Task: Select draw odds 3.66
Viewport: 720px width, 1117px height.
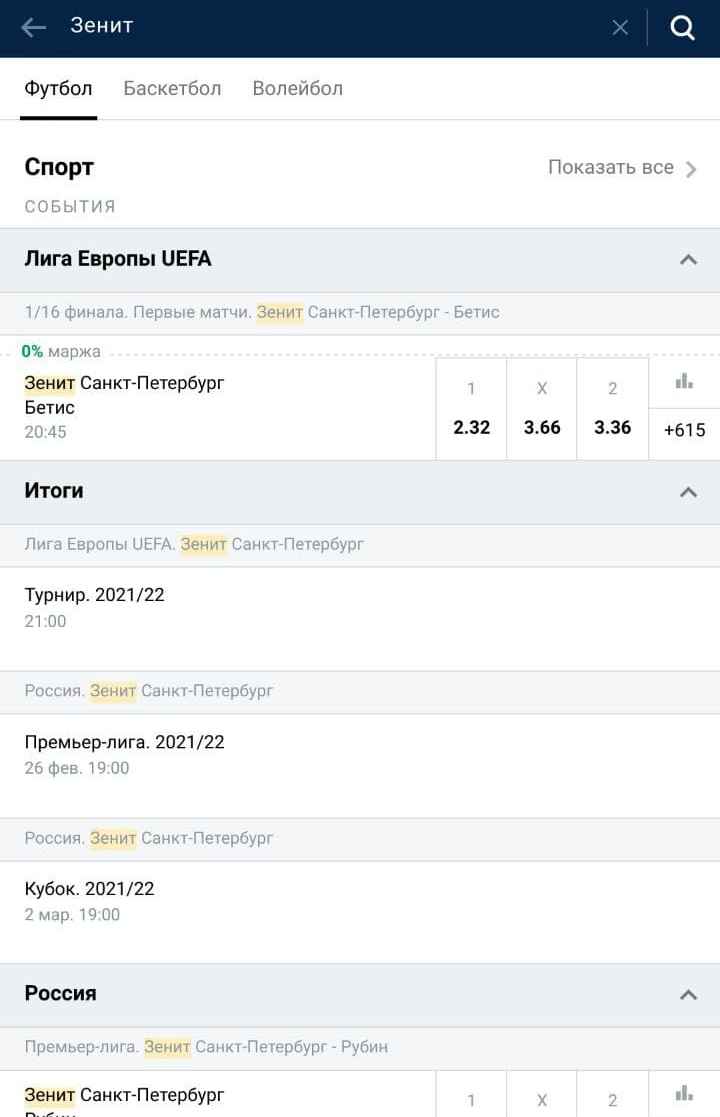Action: pyautogui.click(x=542, y=409)
